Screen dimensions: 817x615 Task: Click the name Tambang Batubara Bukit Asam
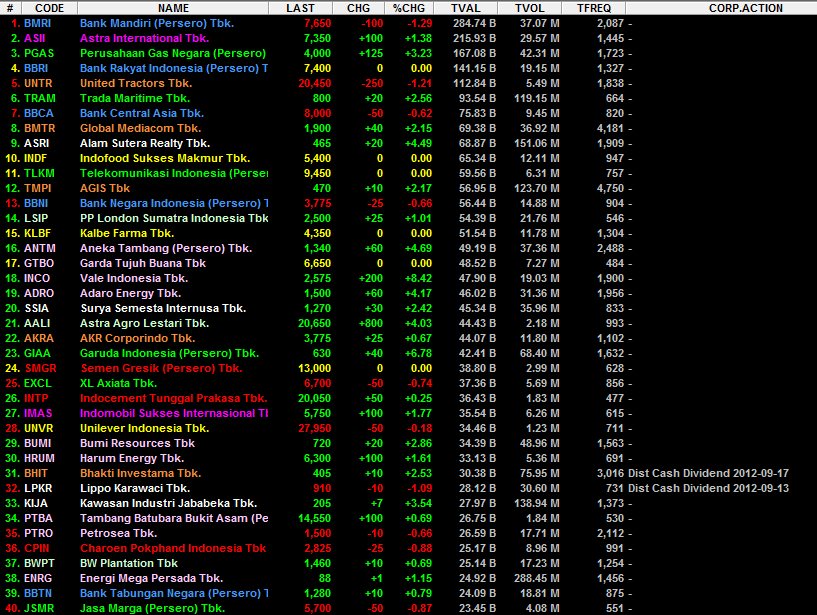[x=174, y=519]
